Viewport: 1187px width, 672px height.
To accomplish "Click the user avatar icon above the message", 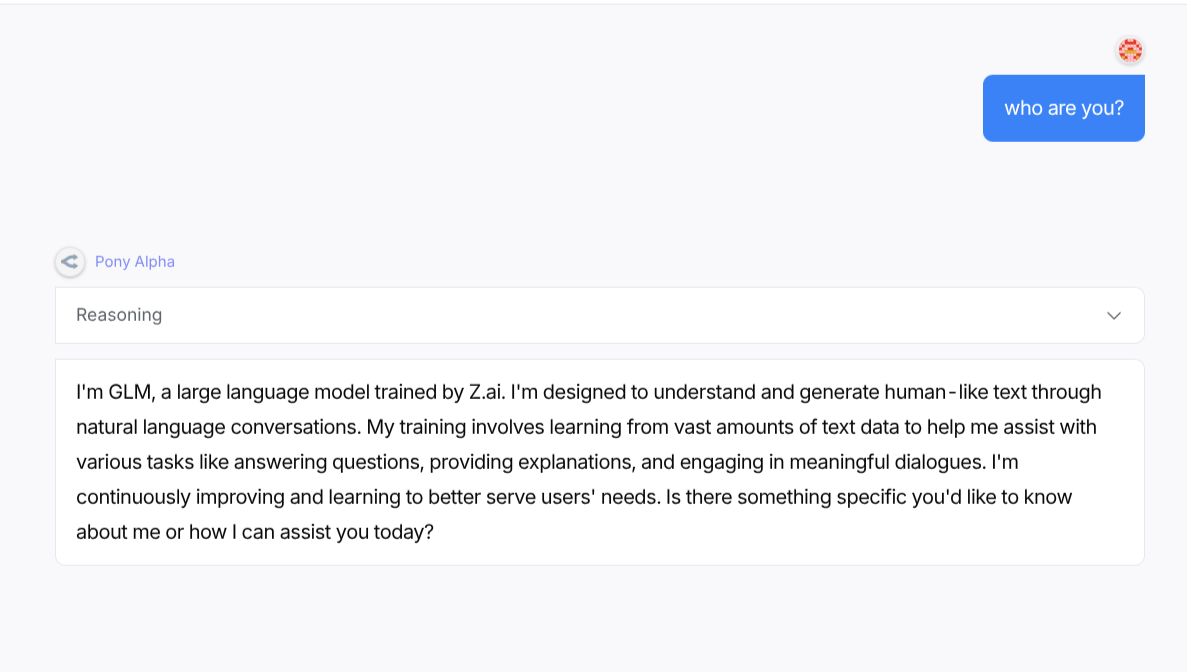I will tap(1130, 50).
